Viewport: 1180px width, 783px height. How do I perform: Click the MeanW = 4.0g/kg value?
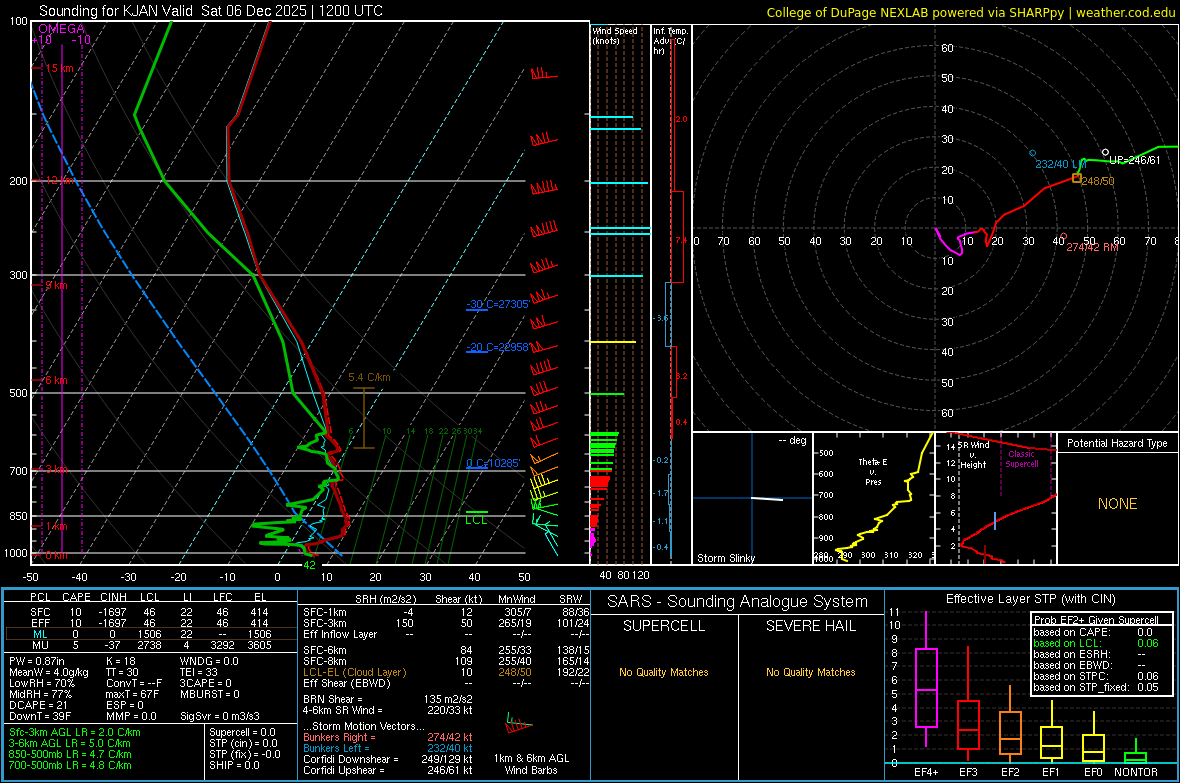49,672
